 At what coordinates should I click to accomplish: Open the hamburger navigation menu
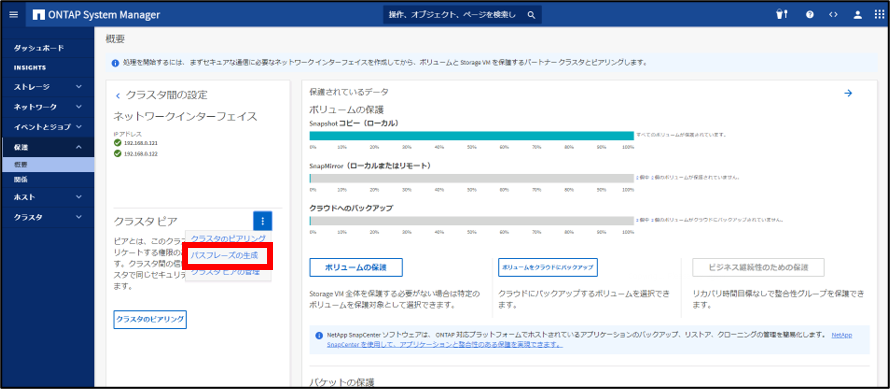14,15
